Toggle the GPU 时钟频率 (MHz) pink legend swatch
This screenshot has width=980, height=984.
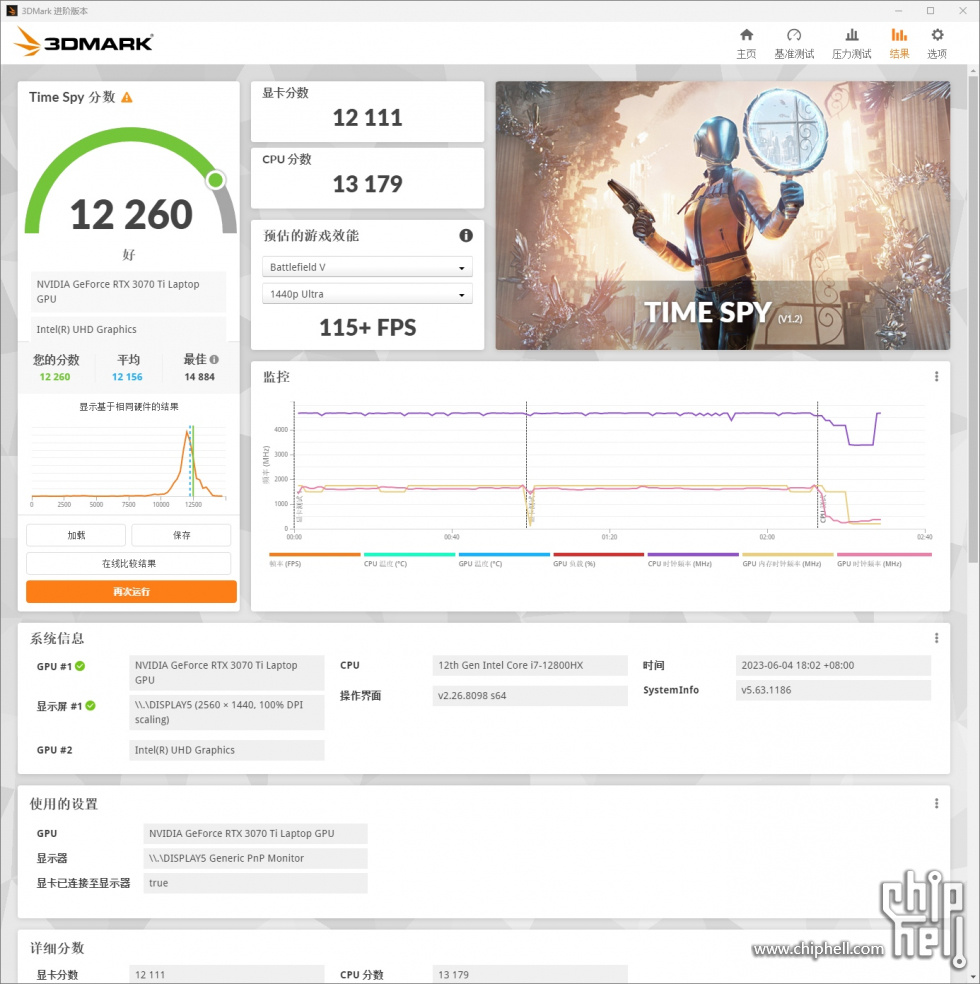[x=884, y=555]
